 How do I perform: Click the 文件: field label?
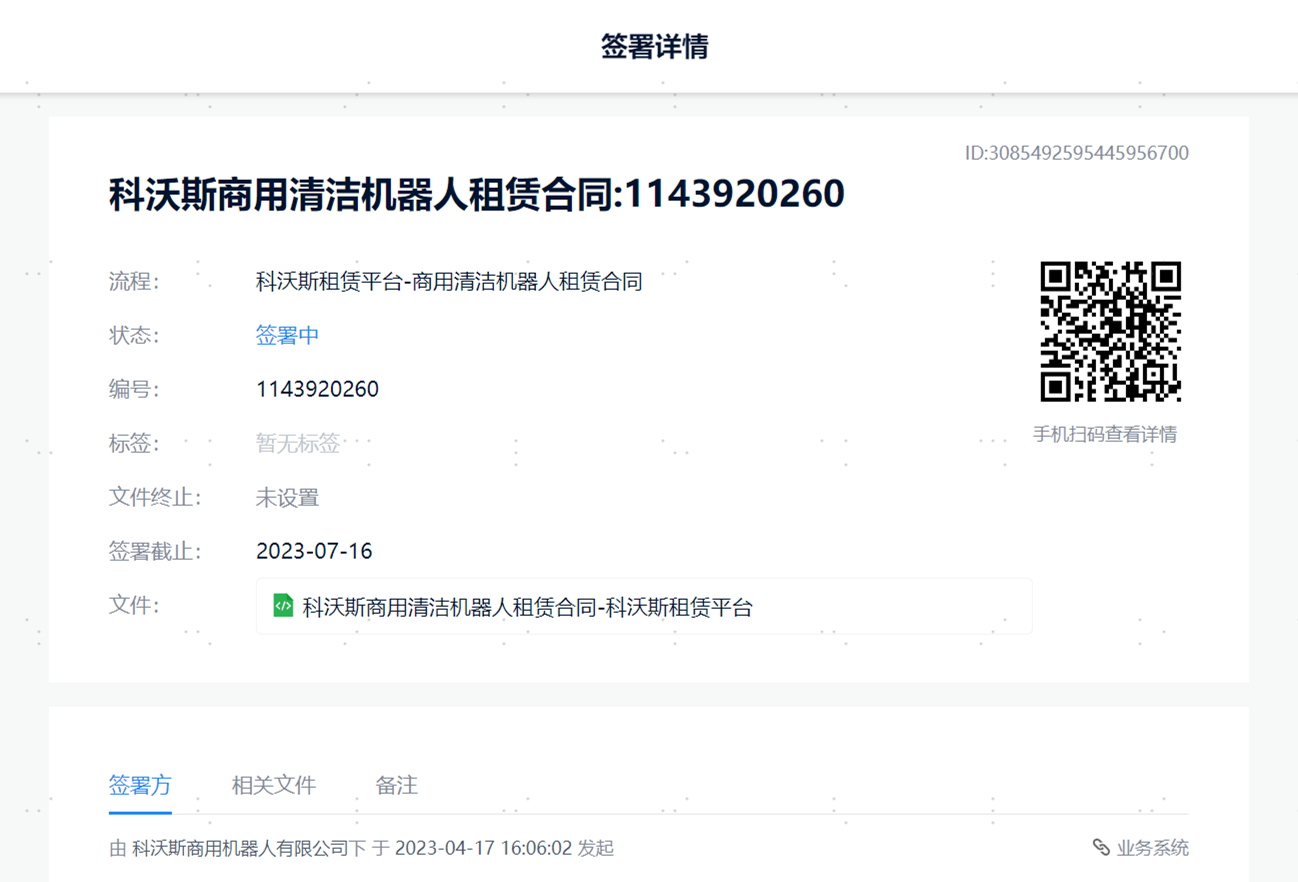tap(135, 605)
